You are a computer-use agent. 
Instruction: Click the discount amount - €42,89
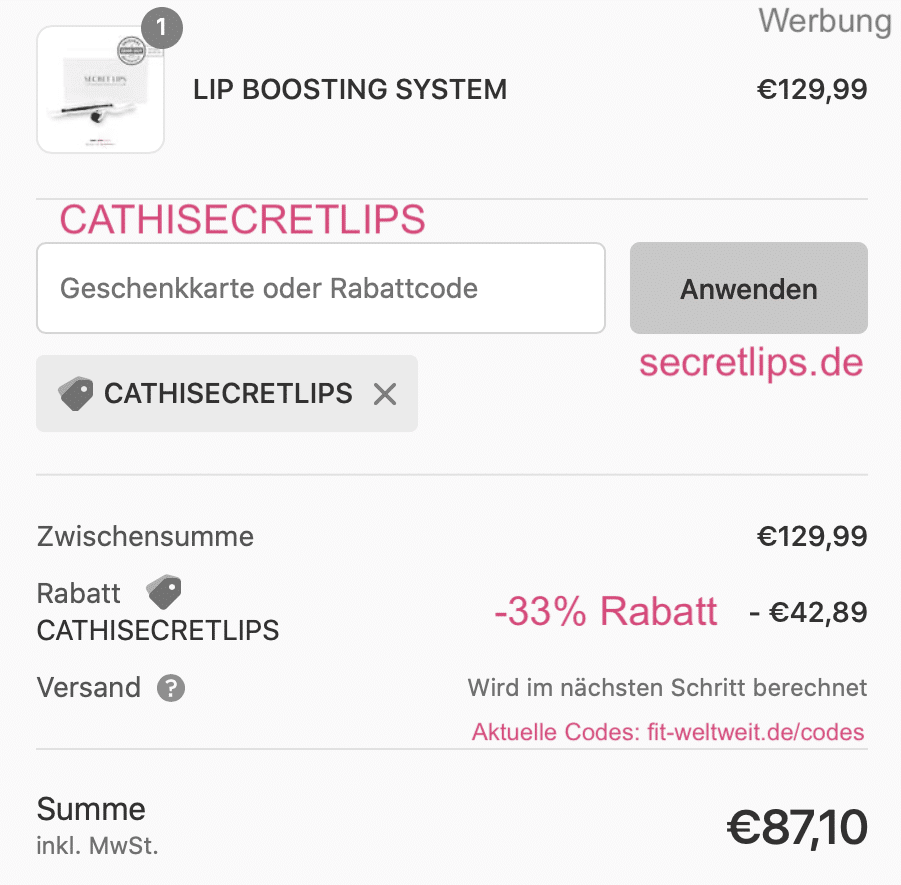[x=808, y=612]
